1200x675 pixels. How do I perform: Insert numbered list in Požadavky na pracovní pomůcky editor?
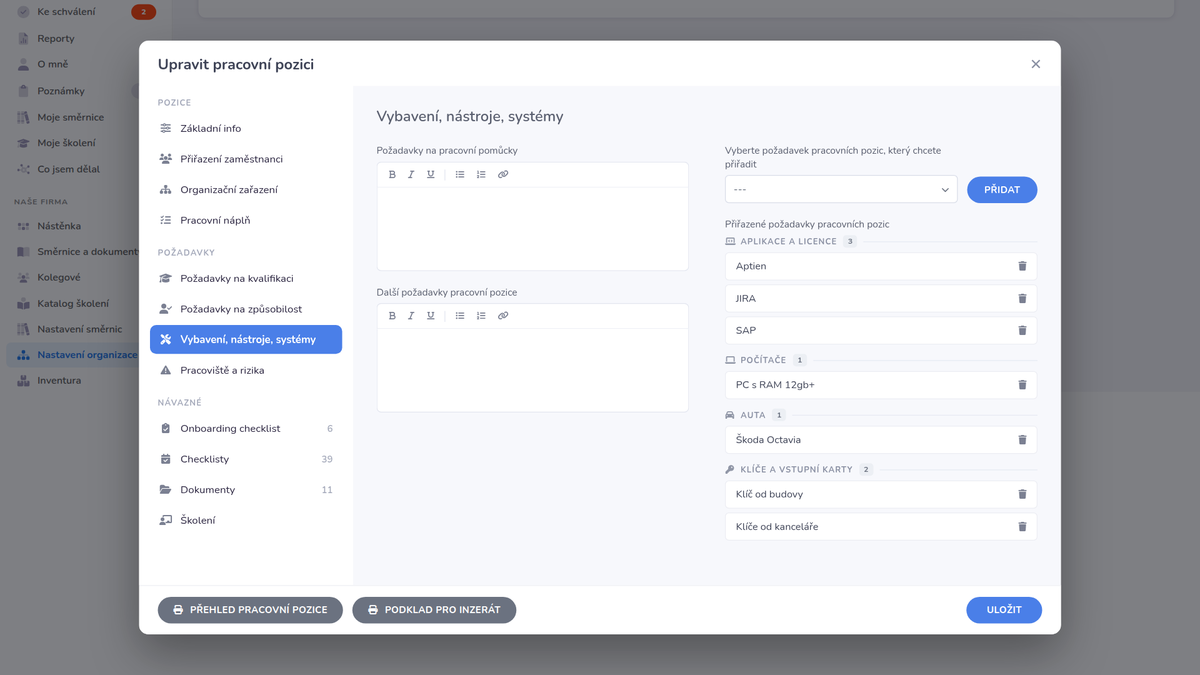tap(481, 175)
